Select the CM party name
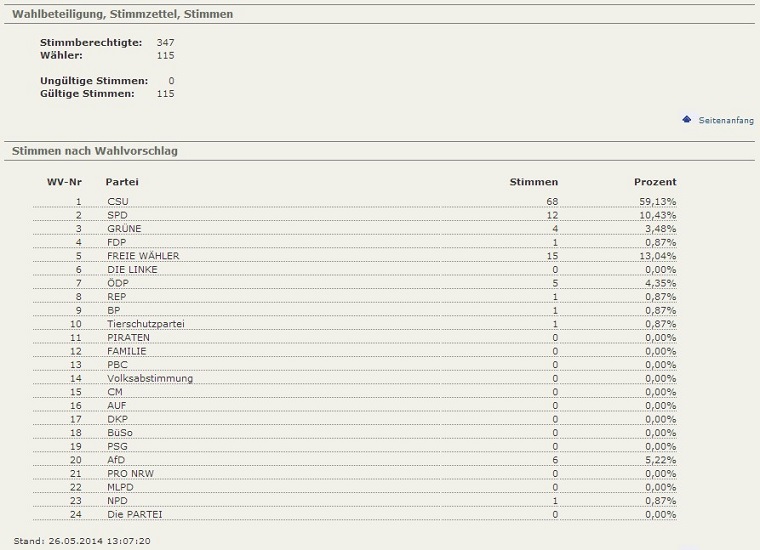This screenshot has height=550, width=760. [x=115, y=392]
